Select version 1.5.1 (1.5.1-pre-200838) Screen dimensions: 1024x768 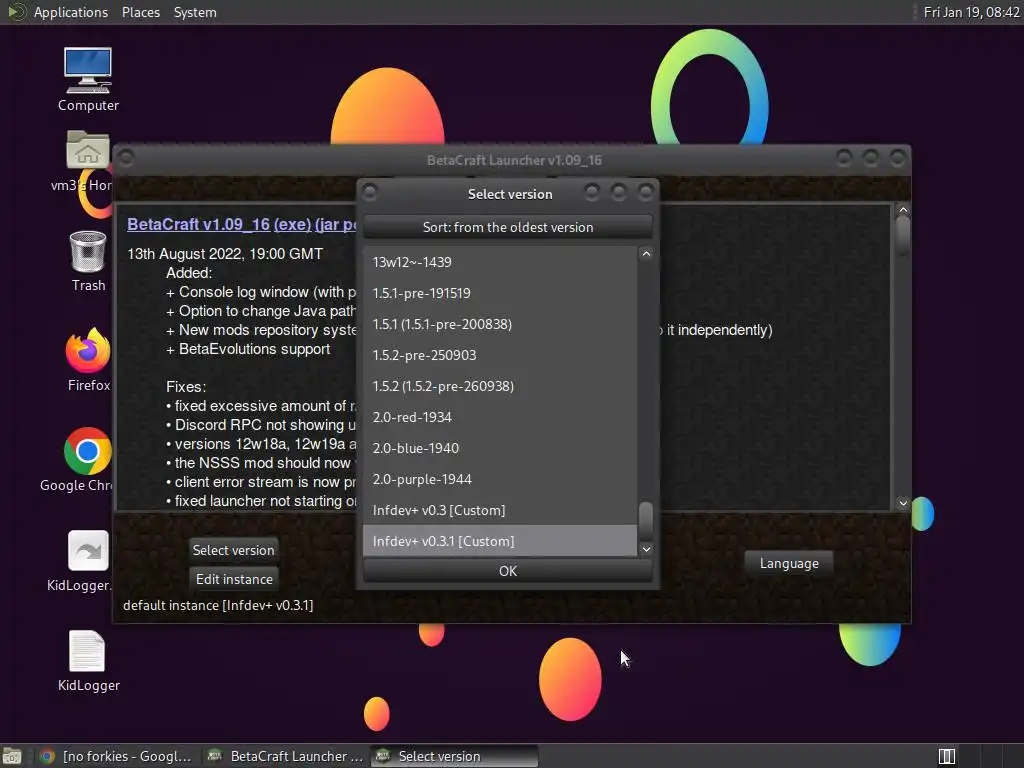tap(500, 324)
